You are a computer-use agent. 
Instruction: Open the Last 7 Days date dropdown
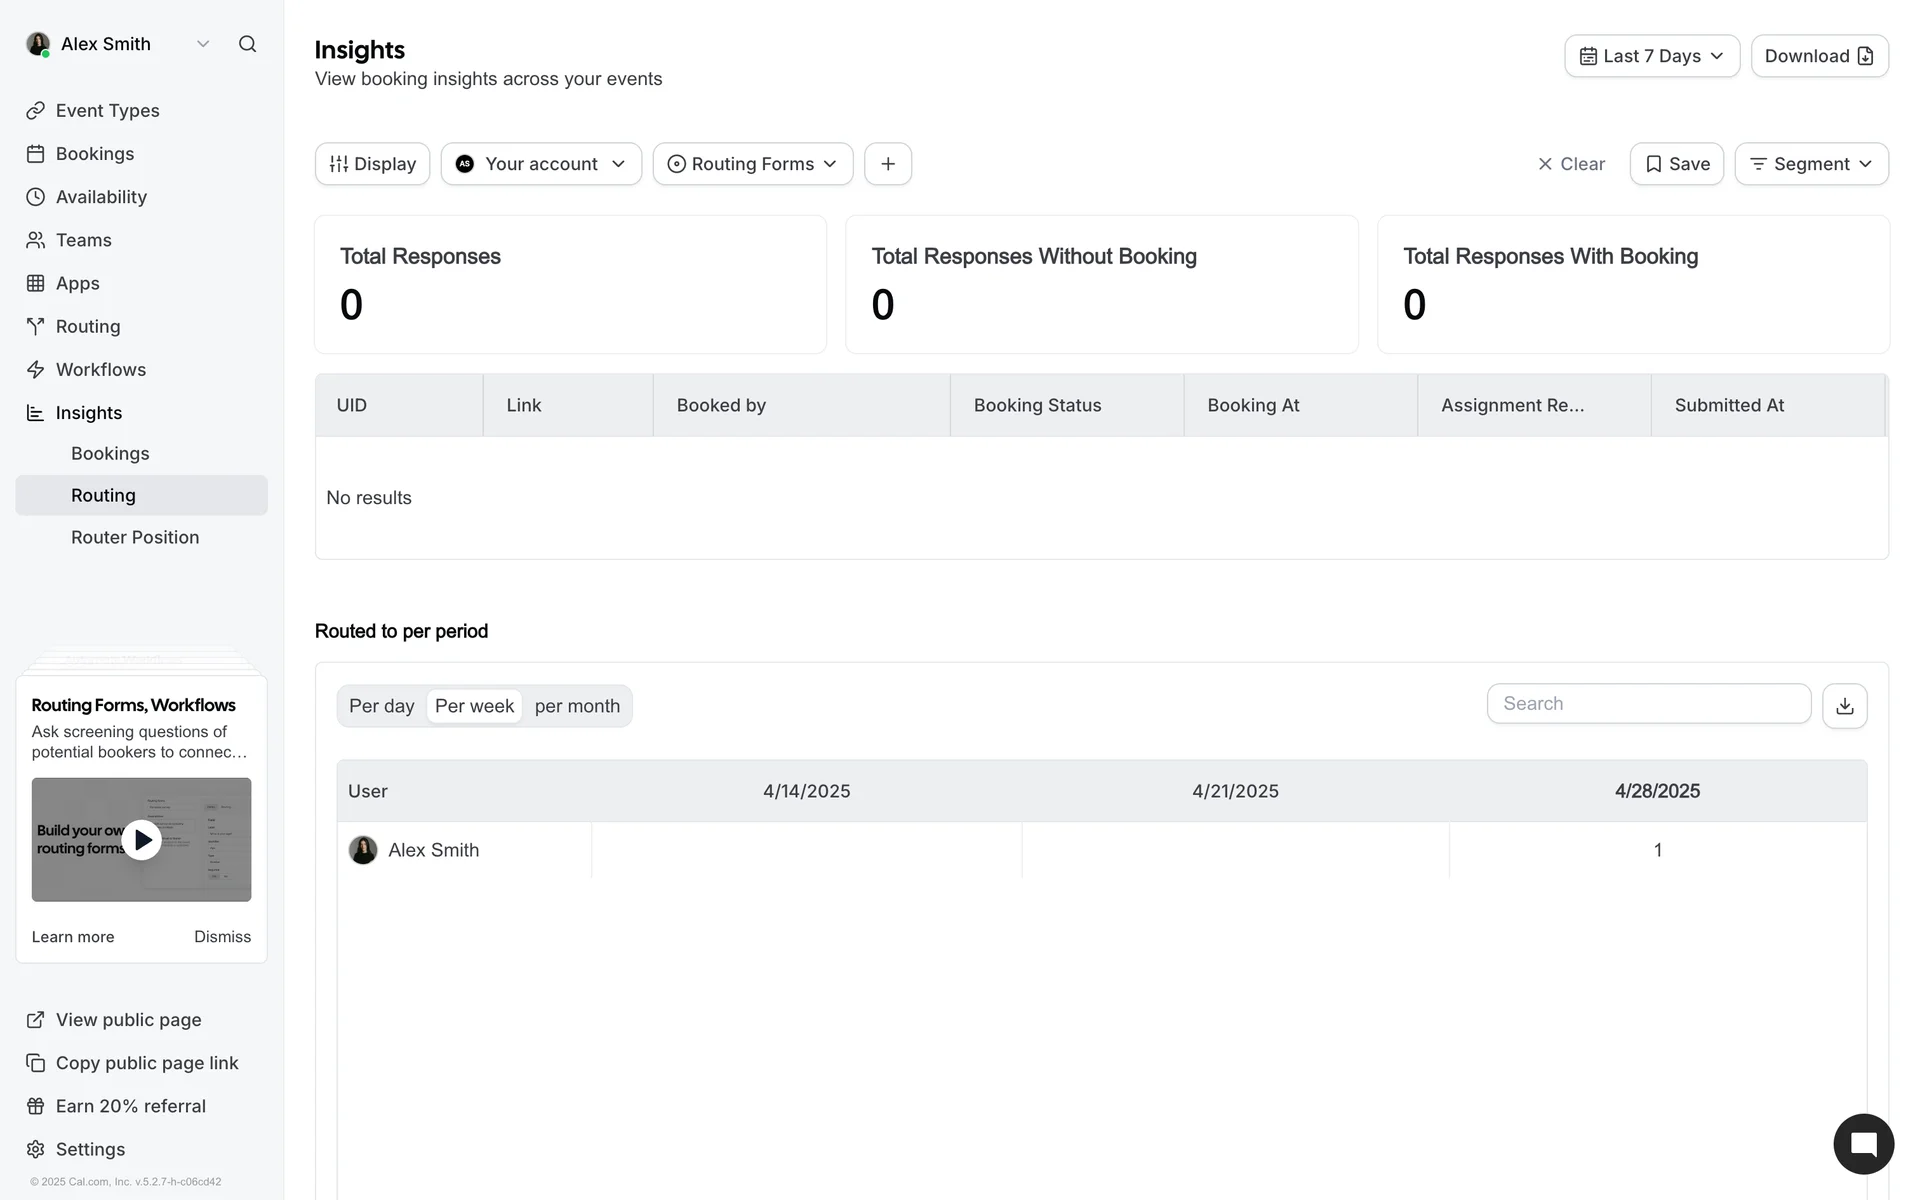(1651, 56)
